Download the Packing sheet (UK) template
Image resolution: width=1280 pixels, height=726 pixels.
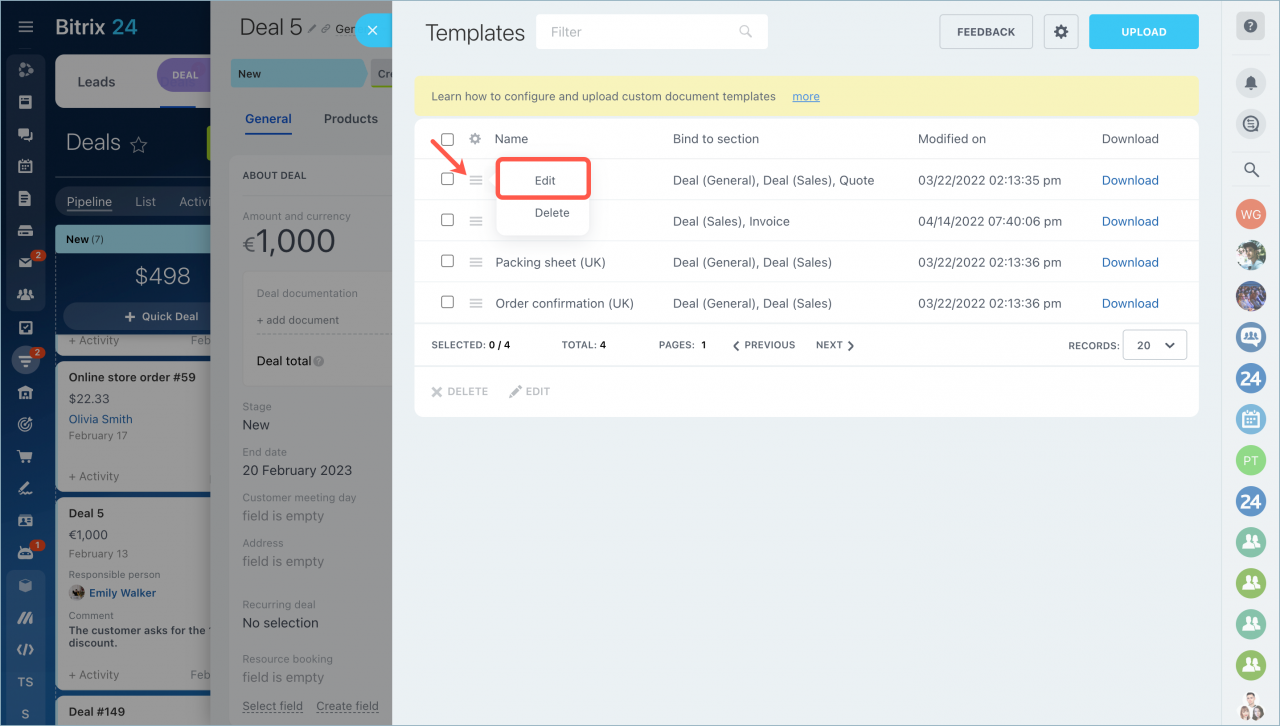pyautogui.click(x=1130, y=262)
